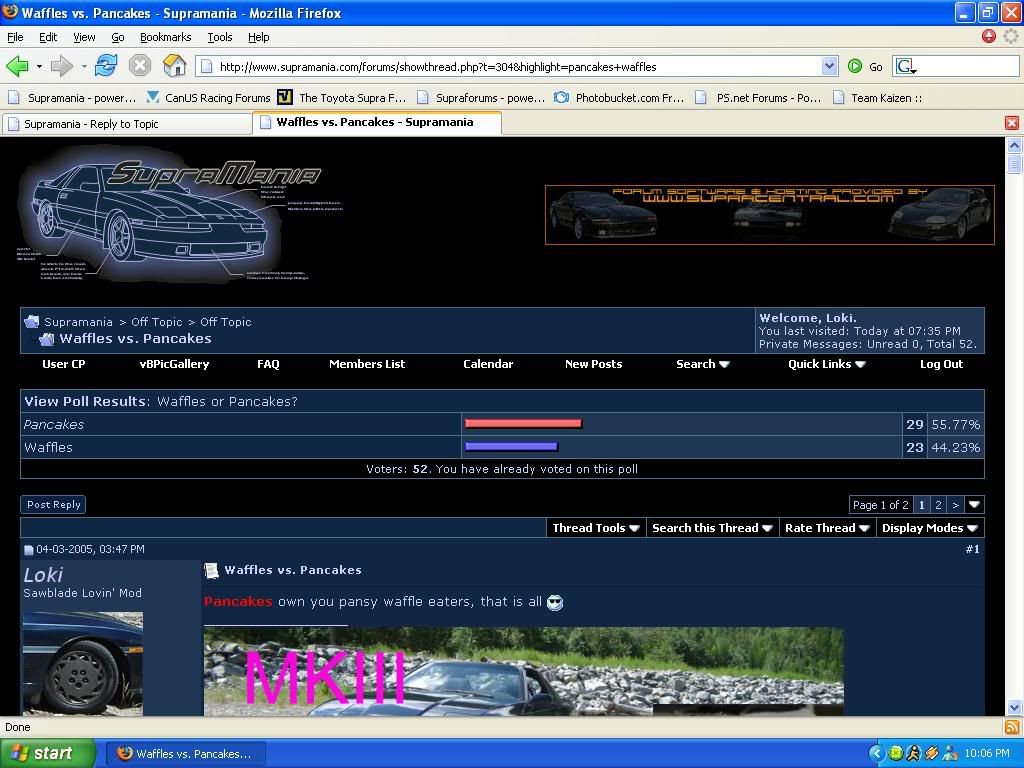Open the Home page icon
The image size is (1024, 768).
click(x=174, y=65)
